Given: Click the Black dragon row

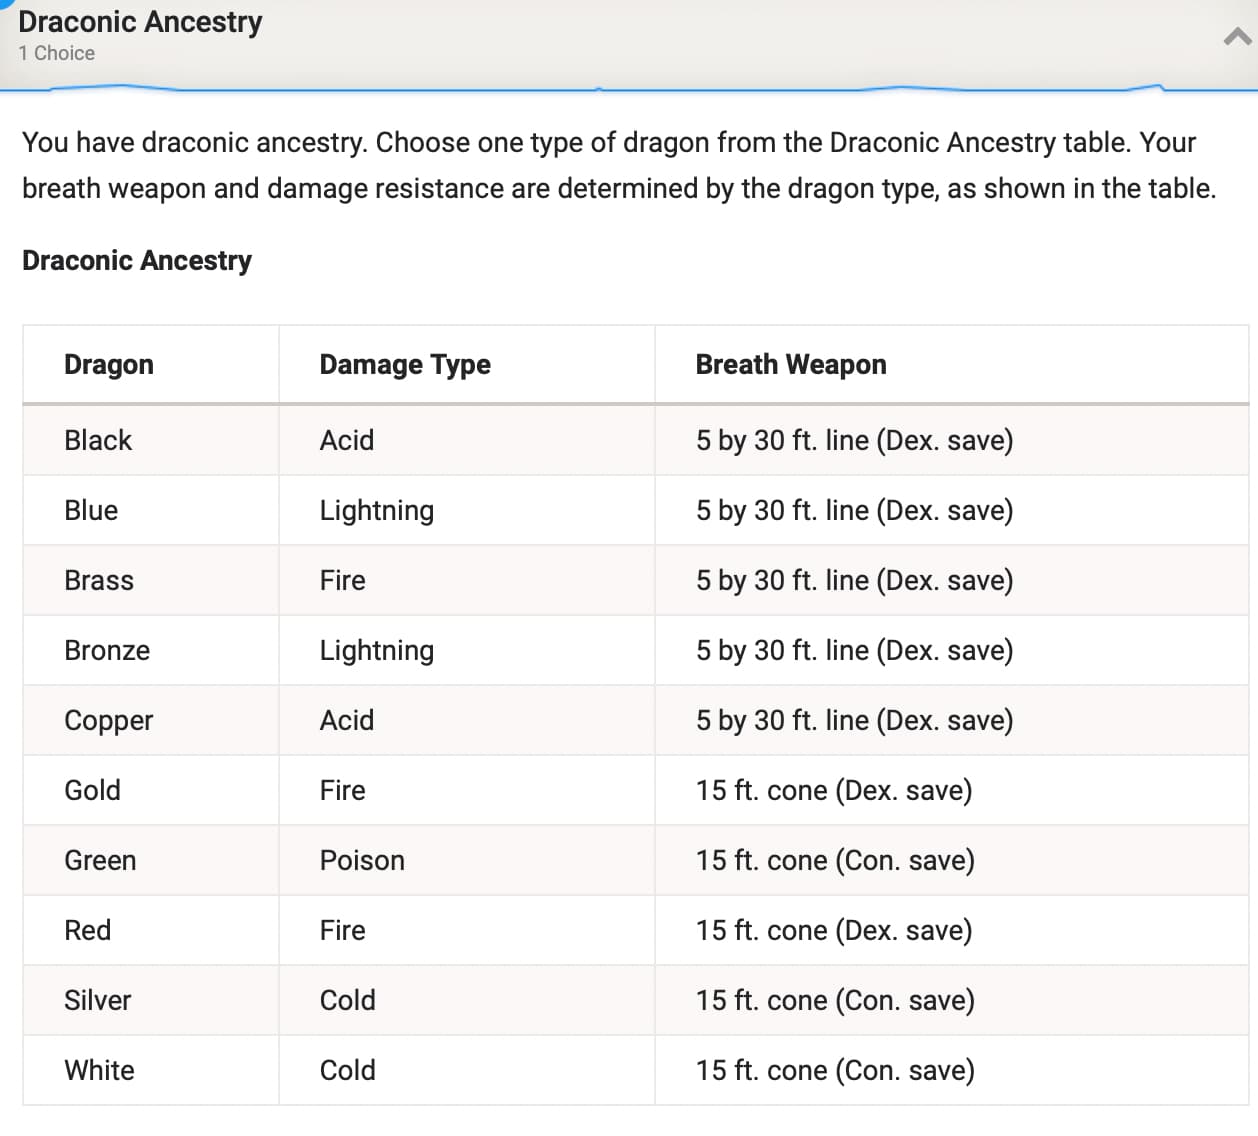Looking at the screenshot, I should click(636, 440).
